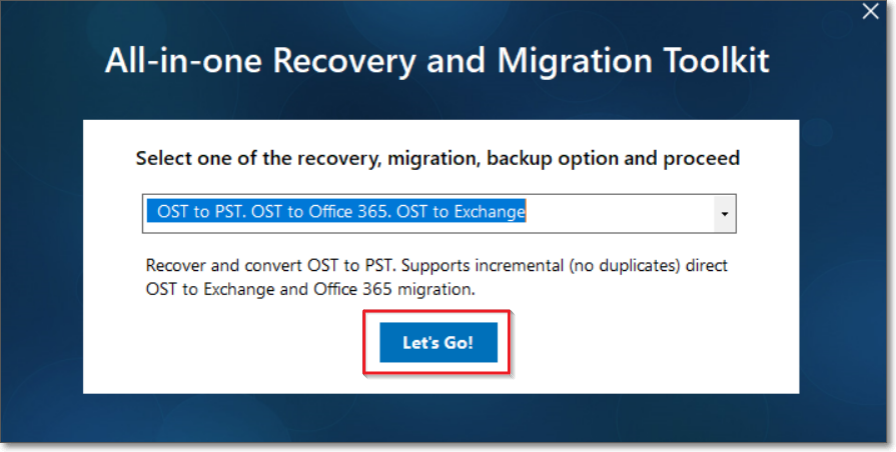Select the "Select one of the recovery" instruction label
The height and width of the screenshot is (452, 896).
pos(438,158)
